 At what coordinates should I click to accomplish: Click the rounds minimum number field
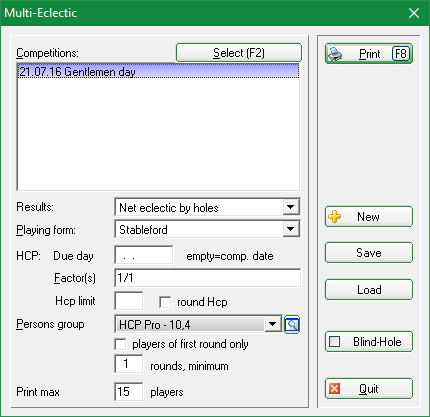click(129, 364)
